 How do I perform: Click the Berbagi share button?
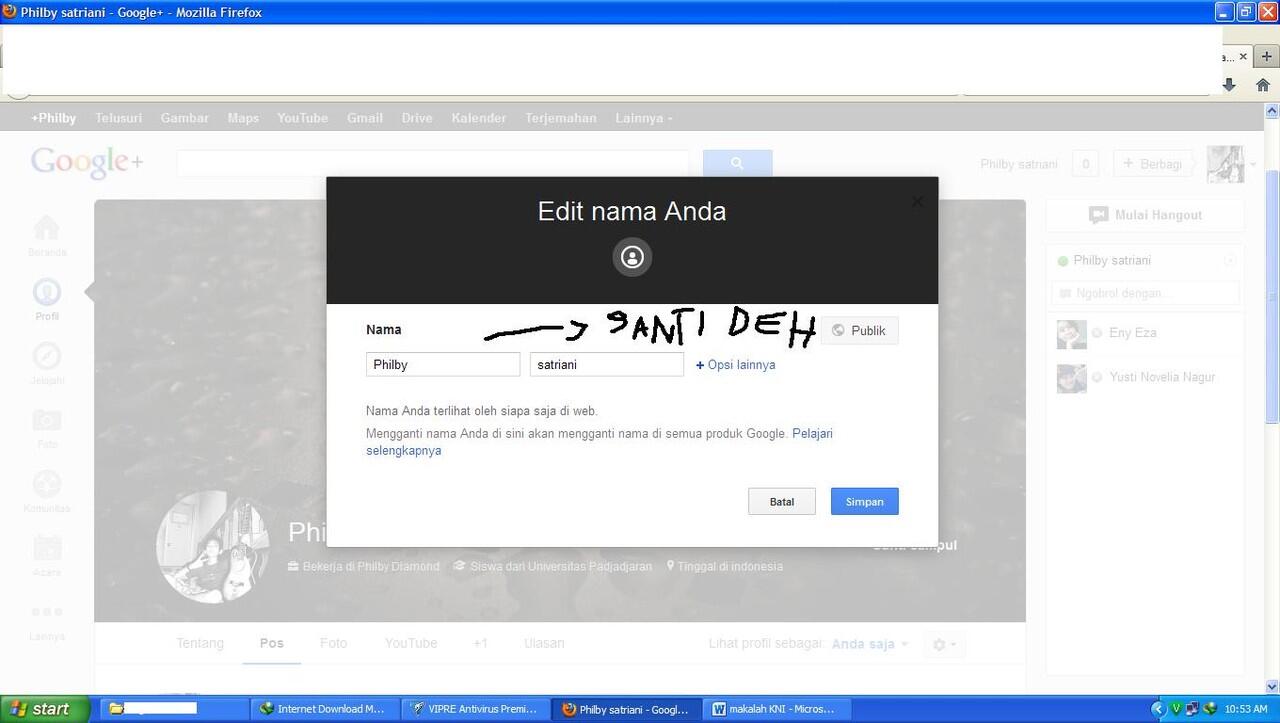coord(1152,164)
